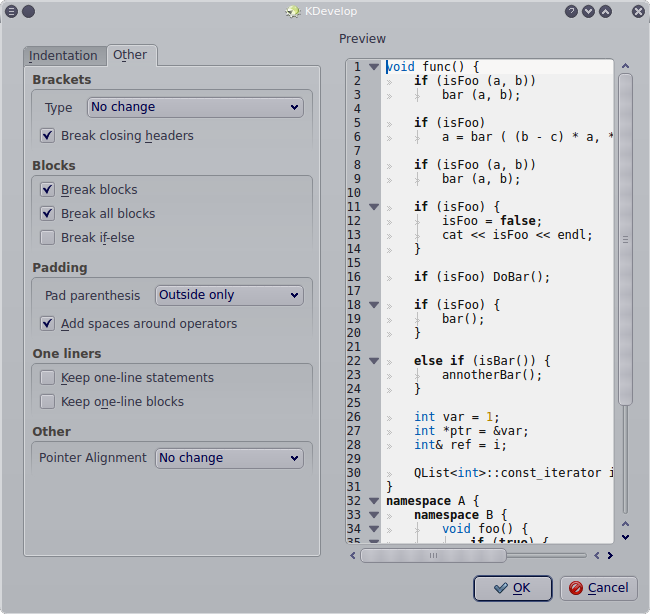The image size is (650, 614).
Task: Click line number 26 in preview gutter
Action: 354,417
